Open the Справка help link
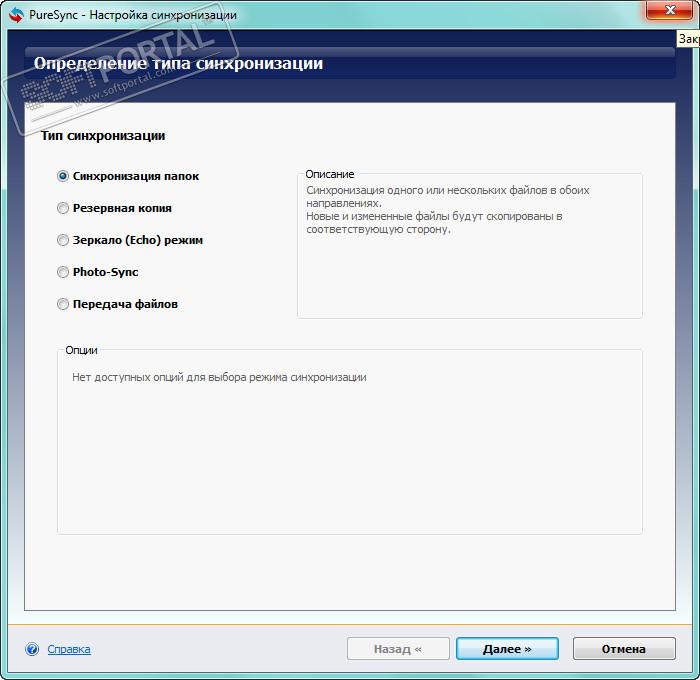Image resolution: width=700 pixels, height=680 pixels. coord(69,649)
